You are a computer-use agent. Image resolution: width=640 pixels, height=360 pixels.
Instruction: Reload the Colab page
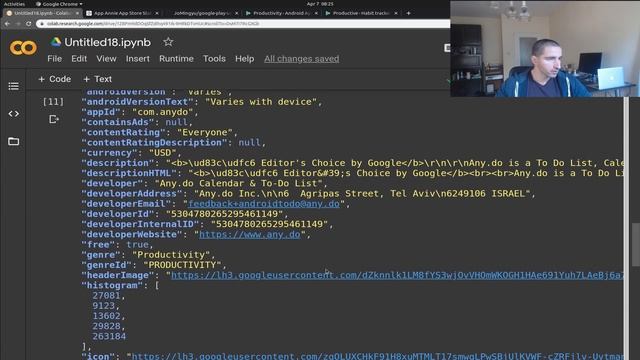pyautogui.click(x=28, y=24)
